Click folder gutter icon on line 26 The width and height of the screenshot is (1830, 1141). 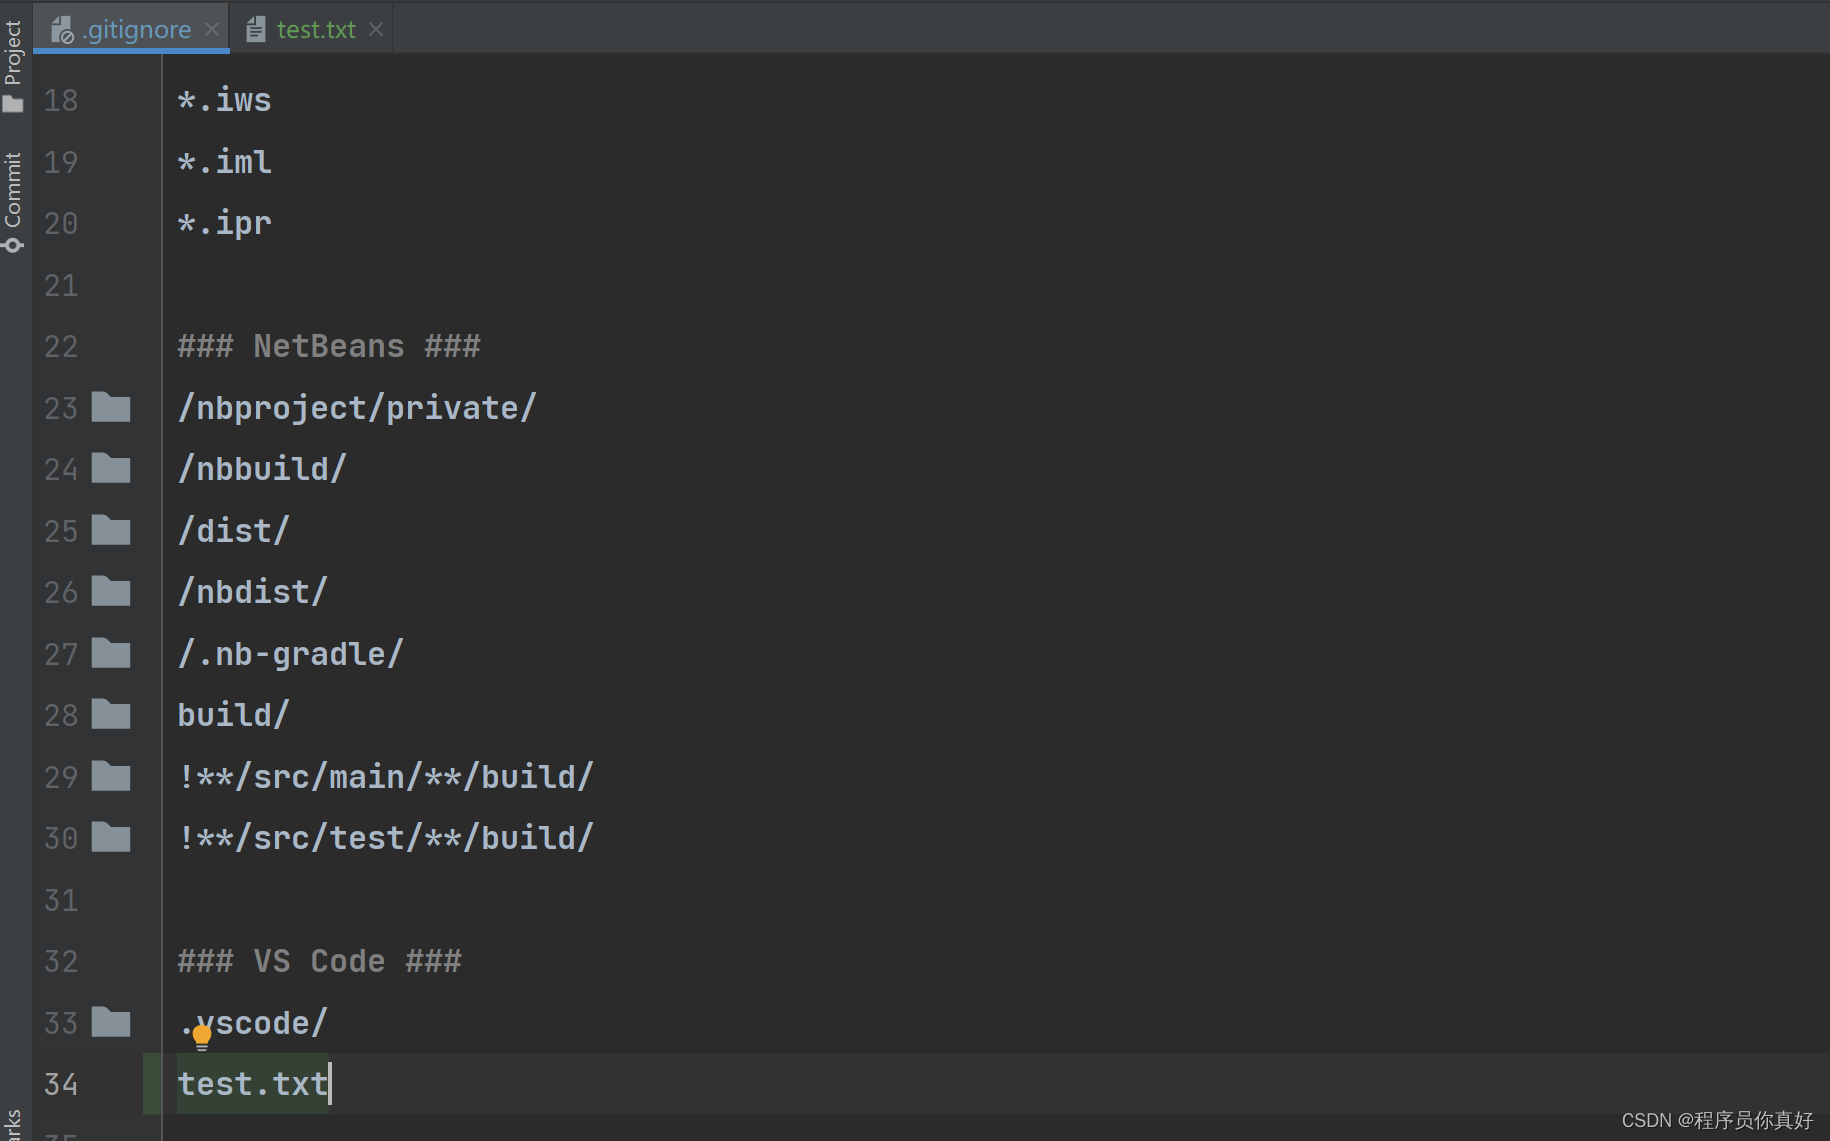(x=111, y=591)
